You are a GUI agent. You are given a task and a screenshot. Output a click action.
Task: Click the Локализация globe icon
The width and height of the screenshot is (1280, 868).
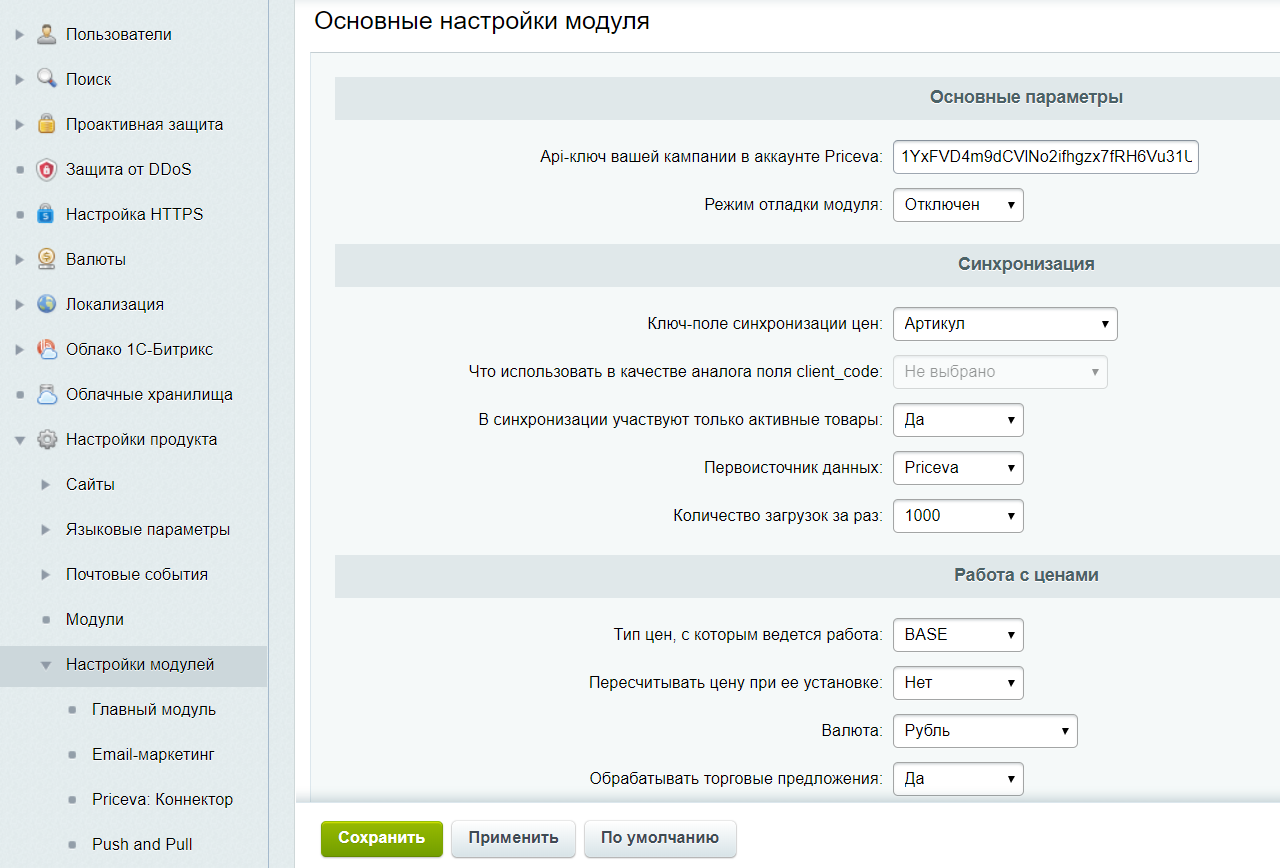click(47, 304)
